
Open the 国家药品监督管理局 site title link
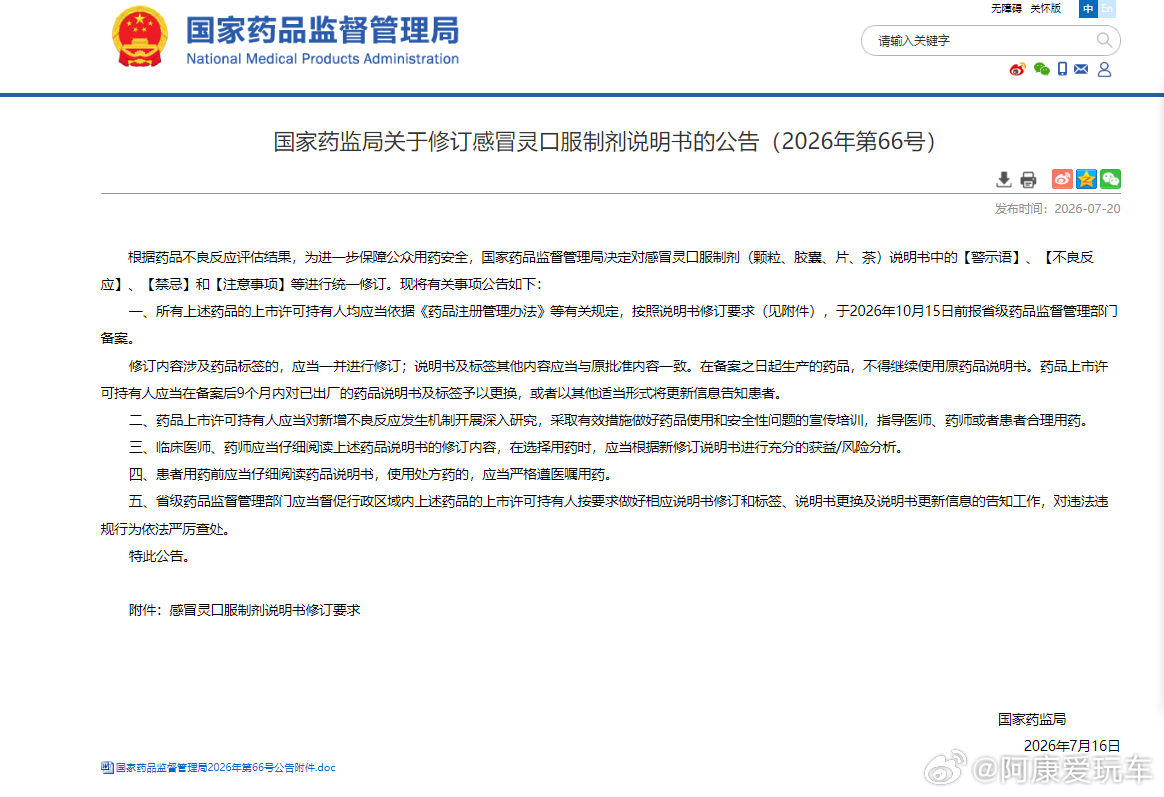point(322,30)
